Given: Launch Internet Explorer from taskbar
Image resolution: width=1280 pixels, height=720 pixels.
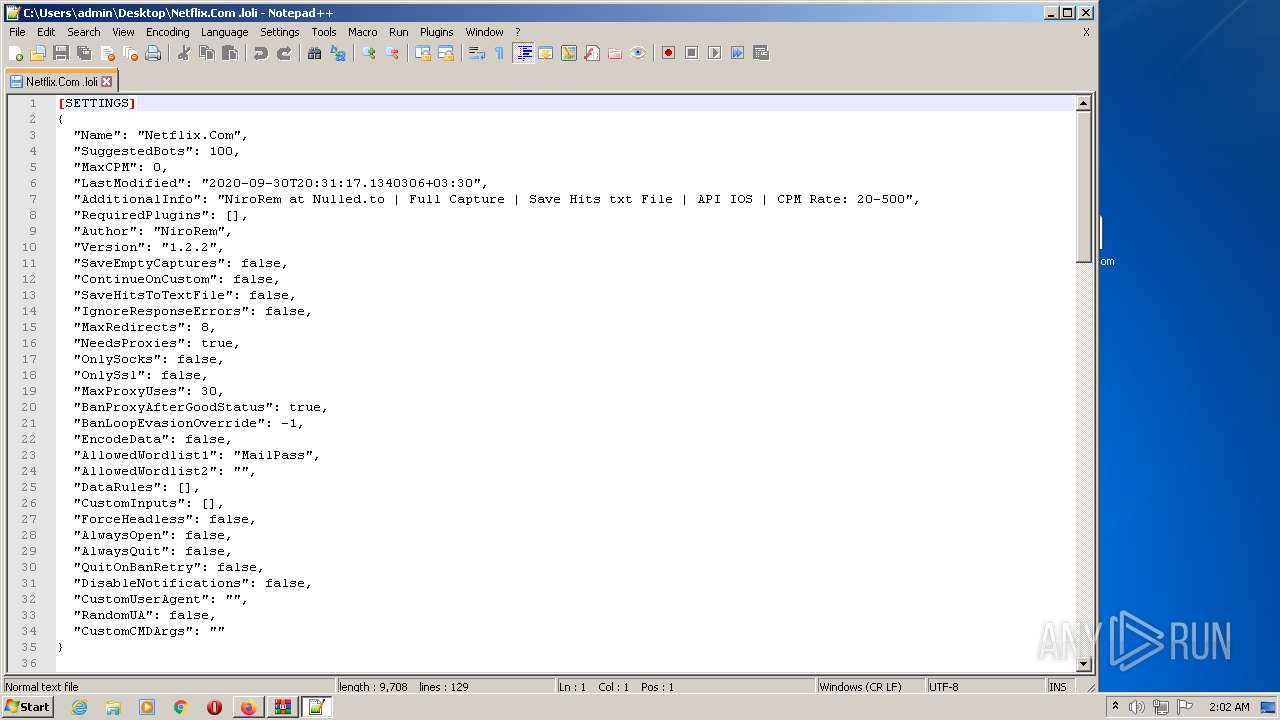Looking at the screenshot, I should (79, 707).
